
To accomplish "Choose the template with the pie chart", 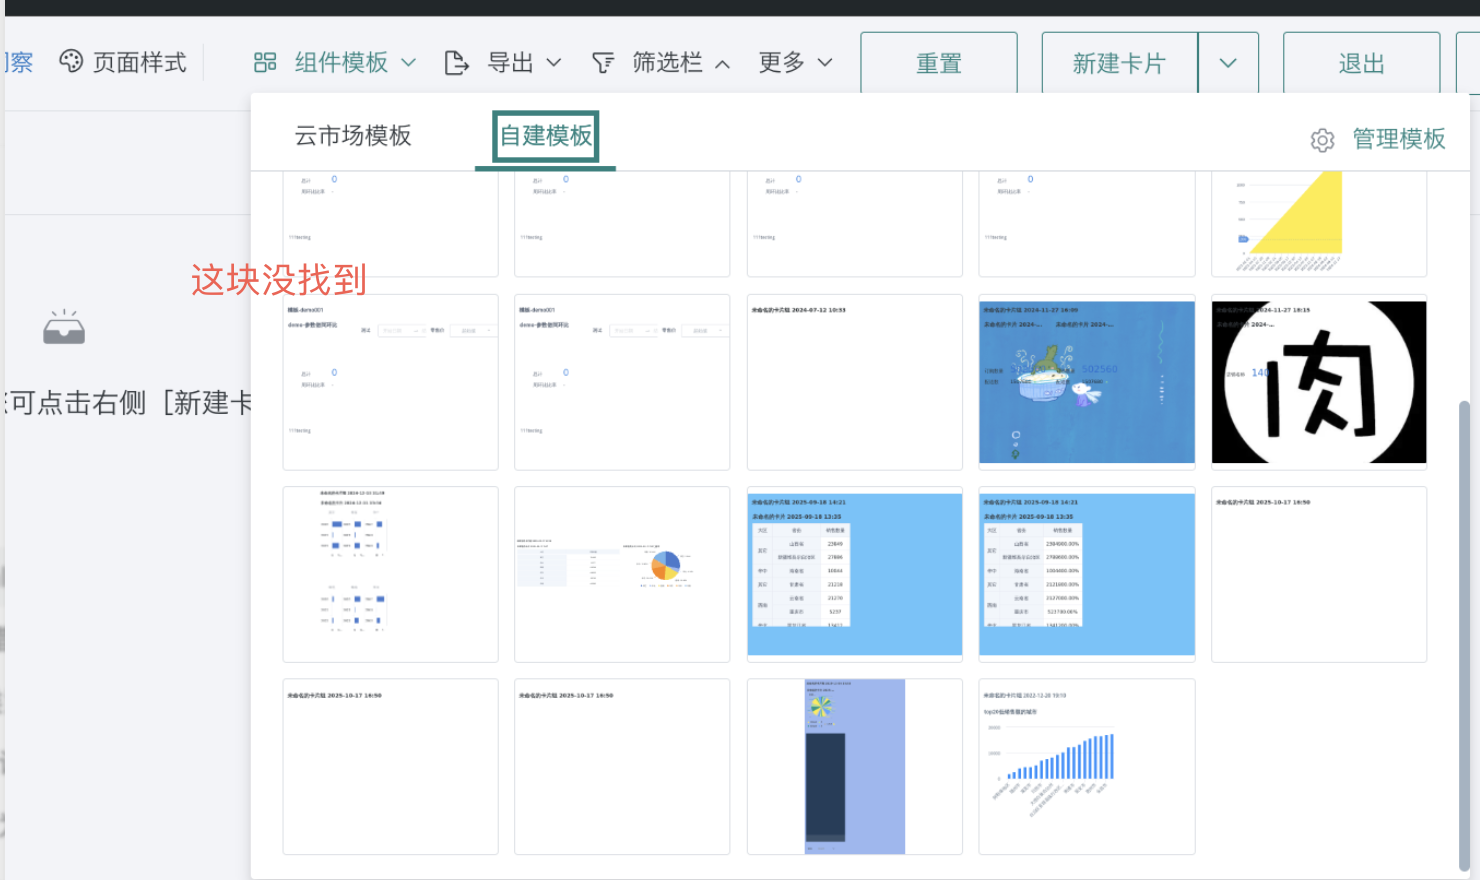I will tap(622, 574).
